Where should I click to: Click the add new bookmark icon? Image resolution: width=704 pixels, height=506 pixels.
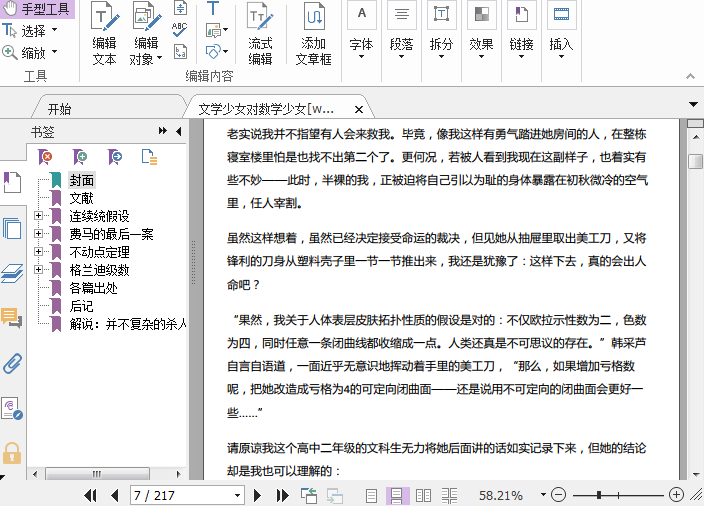[x=81, y=156]
